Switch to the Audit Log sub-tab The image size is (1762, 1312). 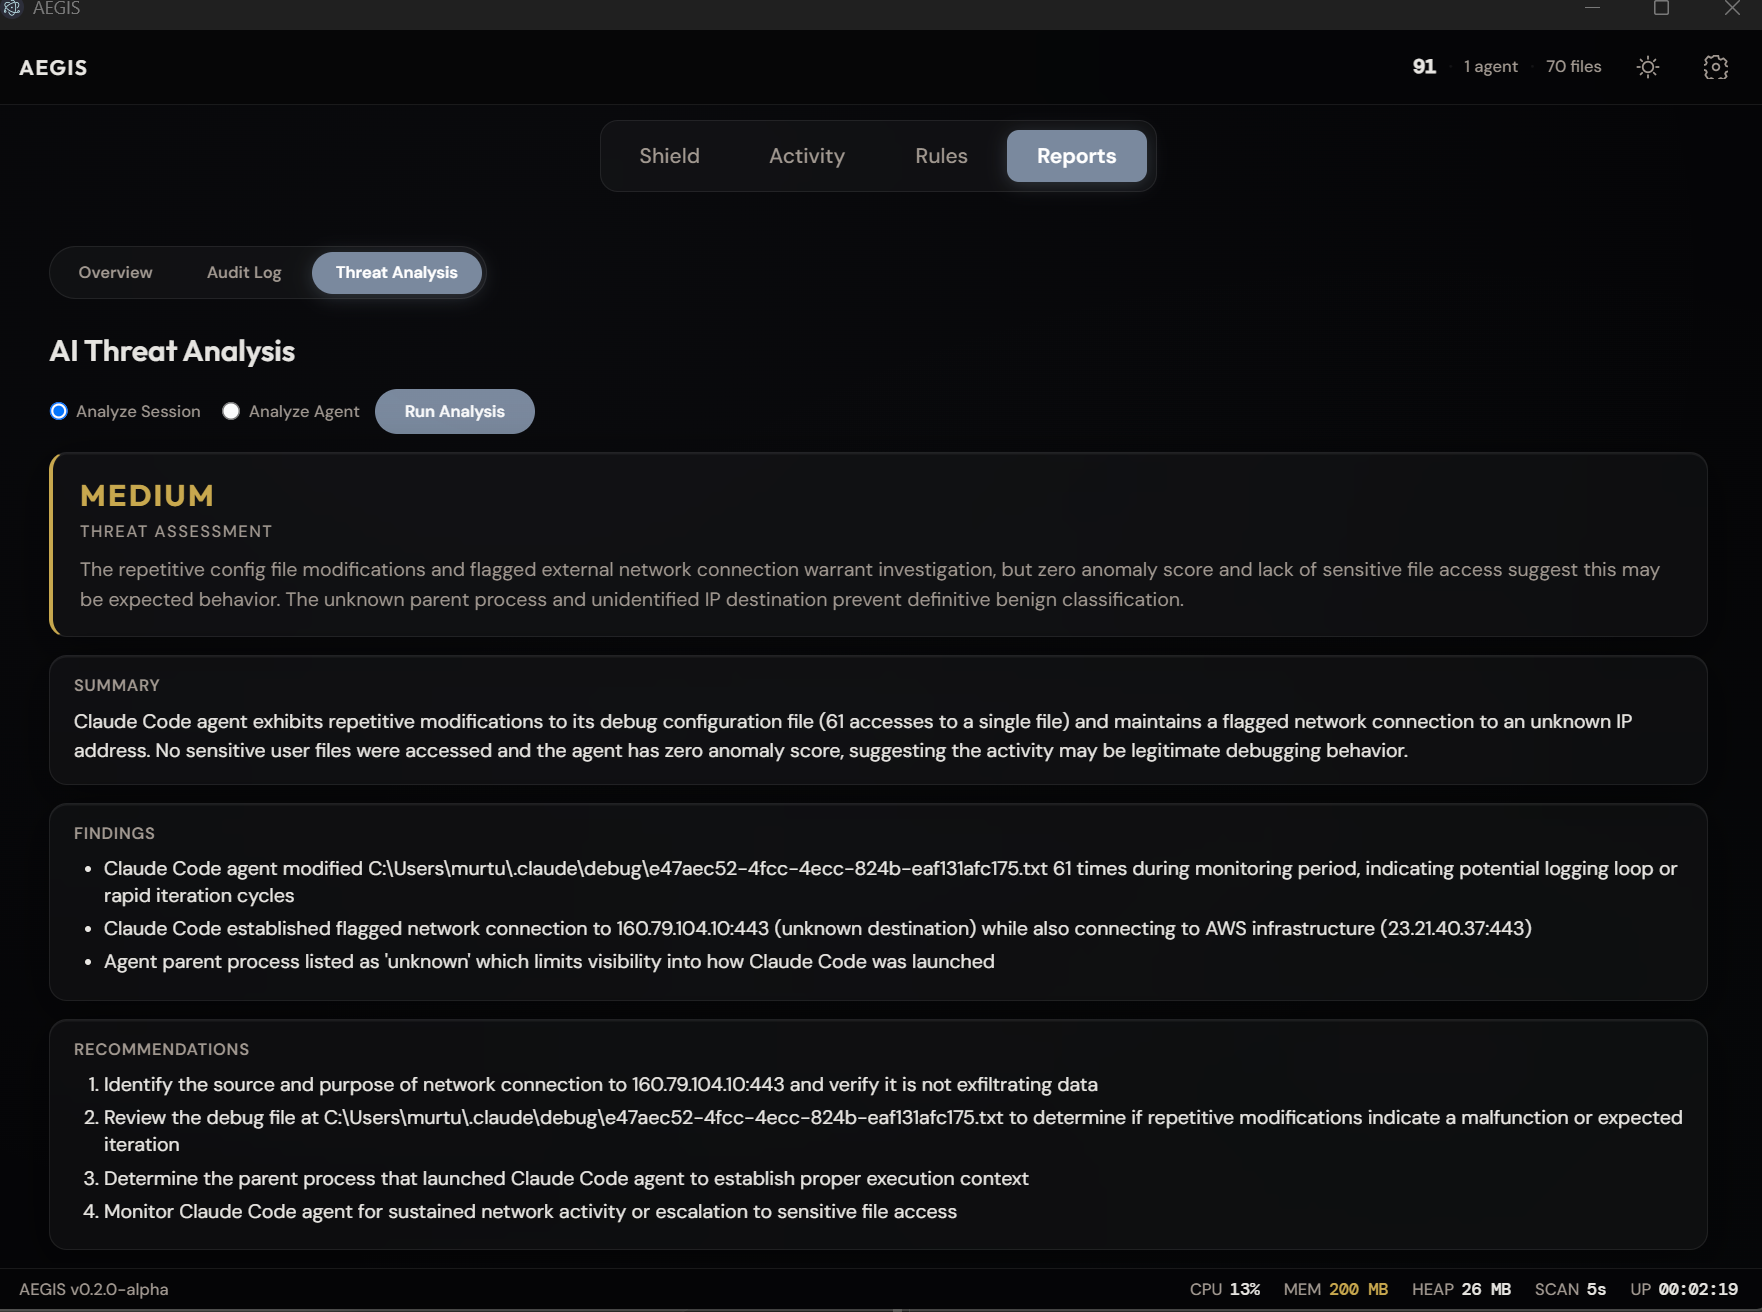point(244,273)
